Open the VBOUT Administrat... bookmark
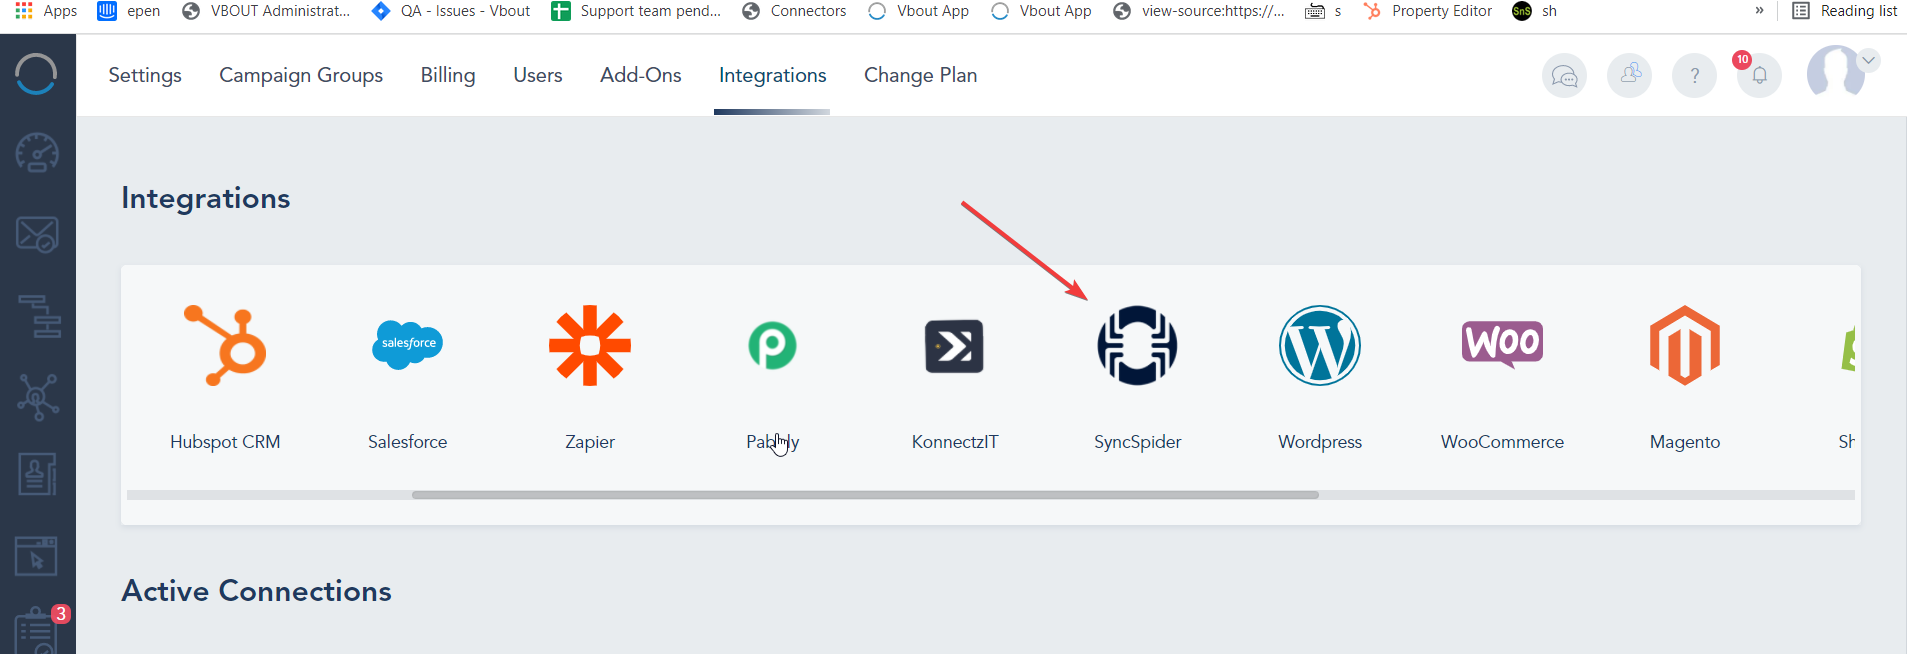 click(x=266, y=11)
